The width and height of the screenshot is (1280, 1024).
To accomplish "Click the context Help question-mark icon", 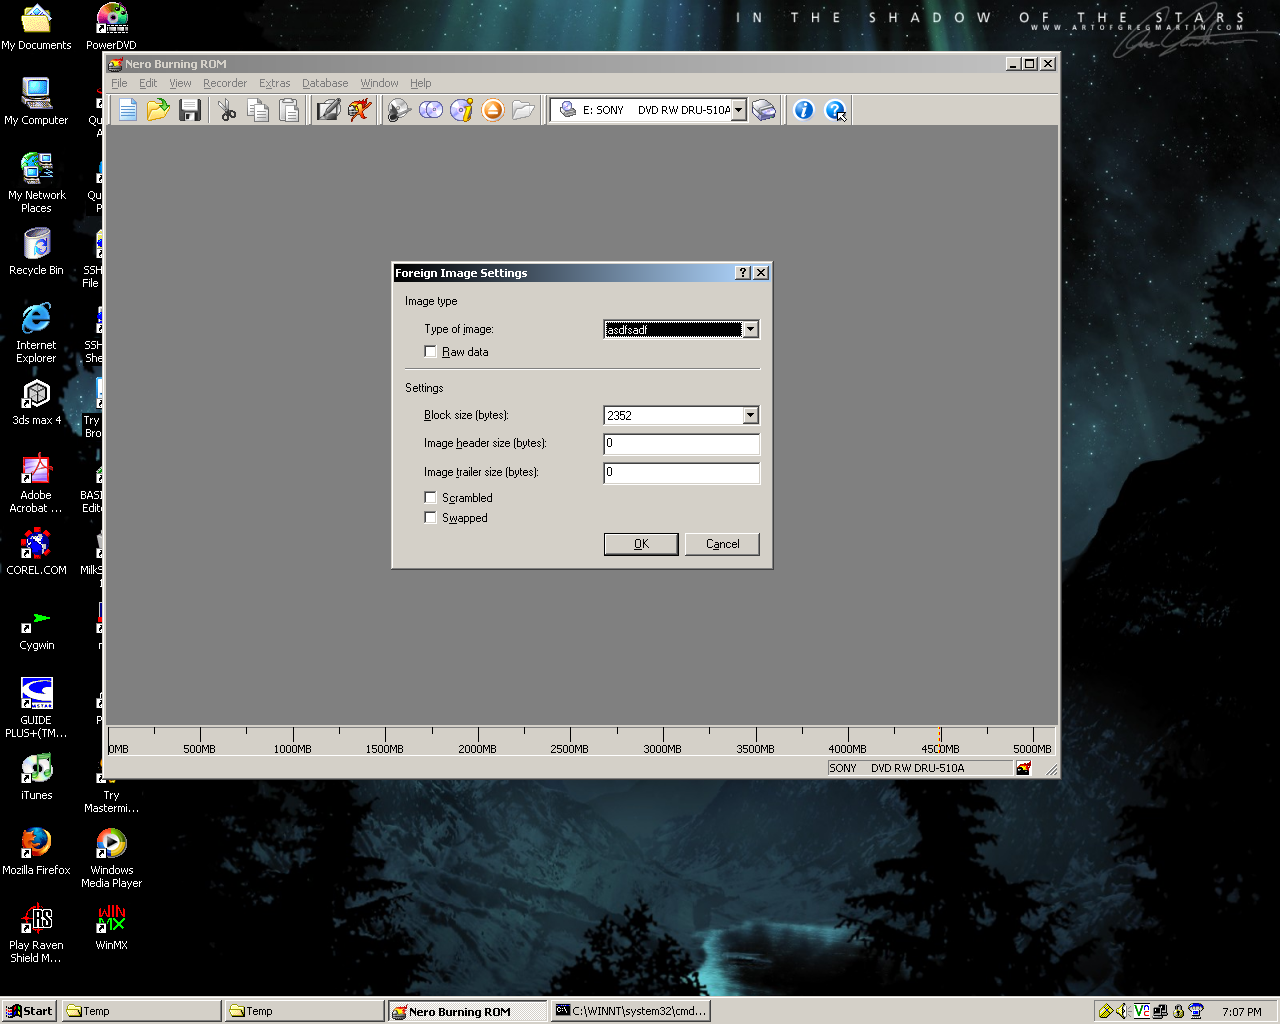I will (x=835, y=110).
